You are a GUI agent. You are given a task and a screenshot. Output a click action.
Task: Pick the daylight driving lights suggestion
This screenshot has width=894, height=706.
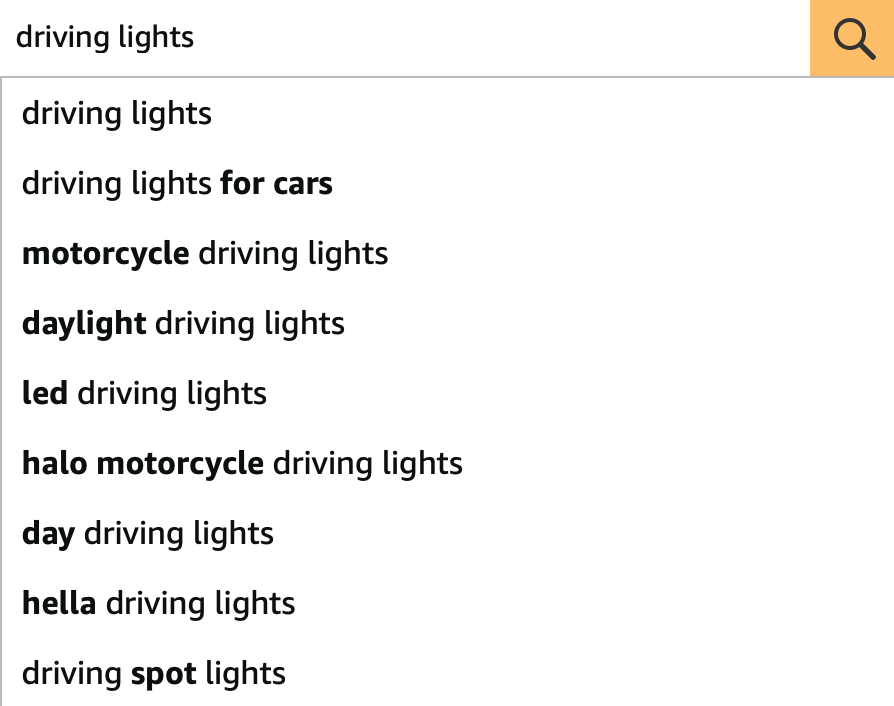pyautogui.click(x=448, y=323)
